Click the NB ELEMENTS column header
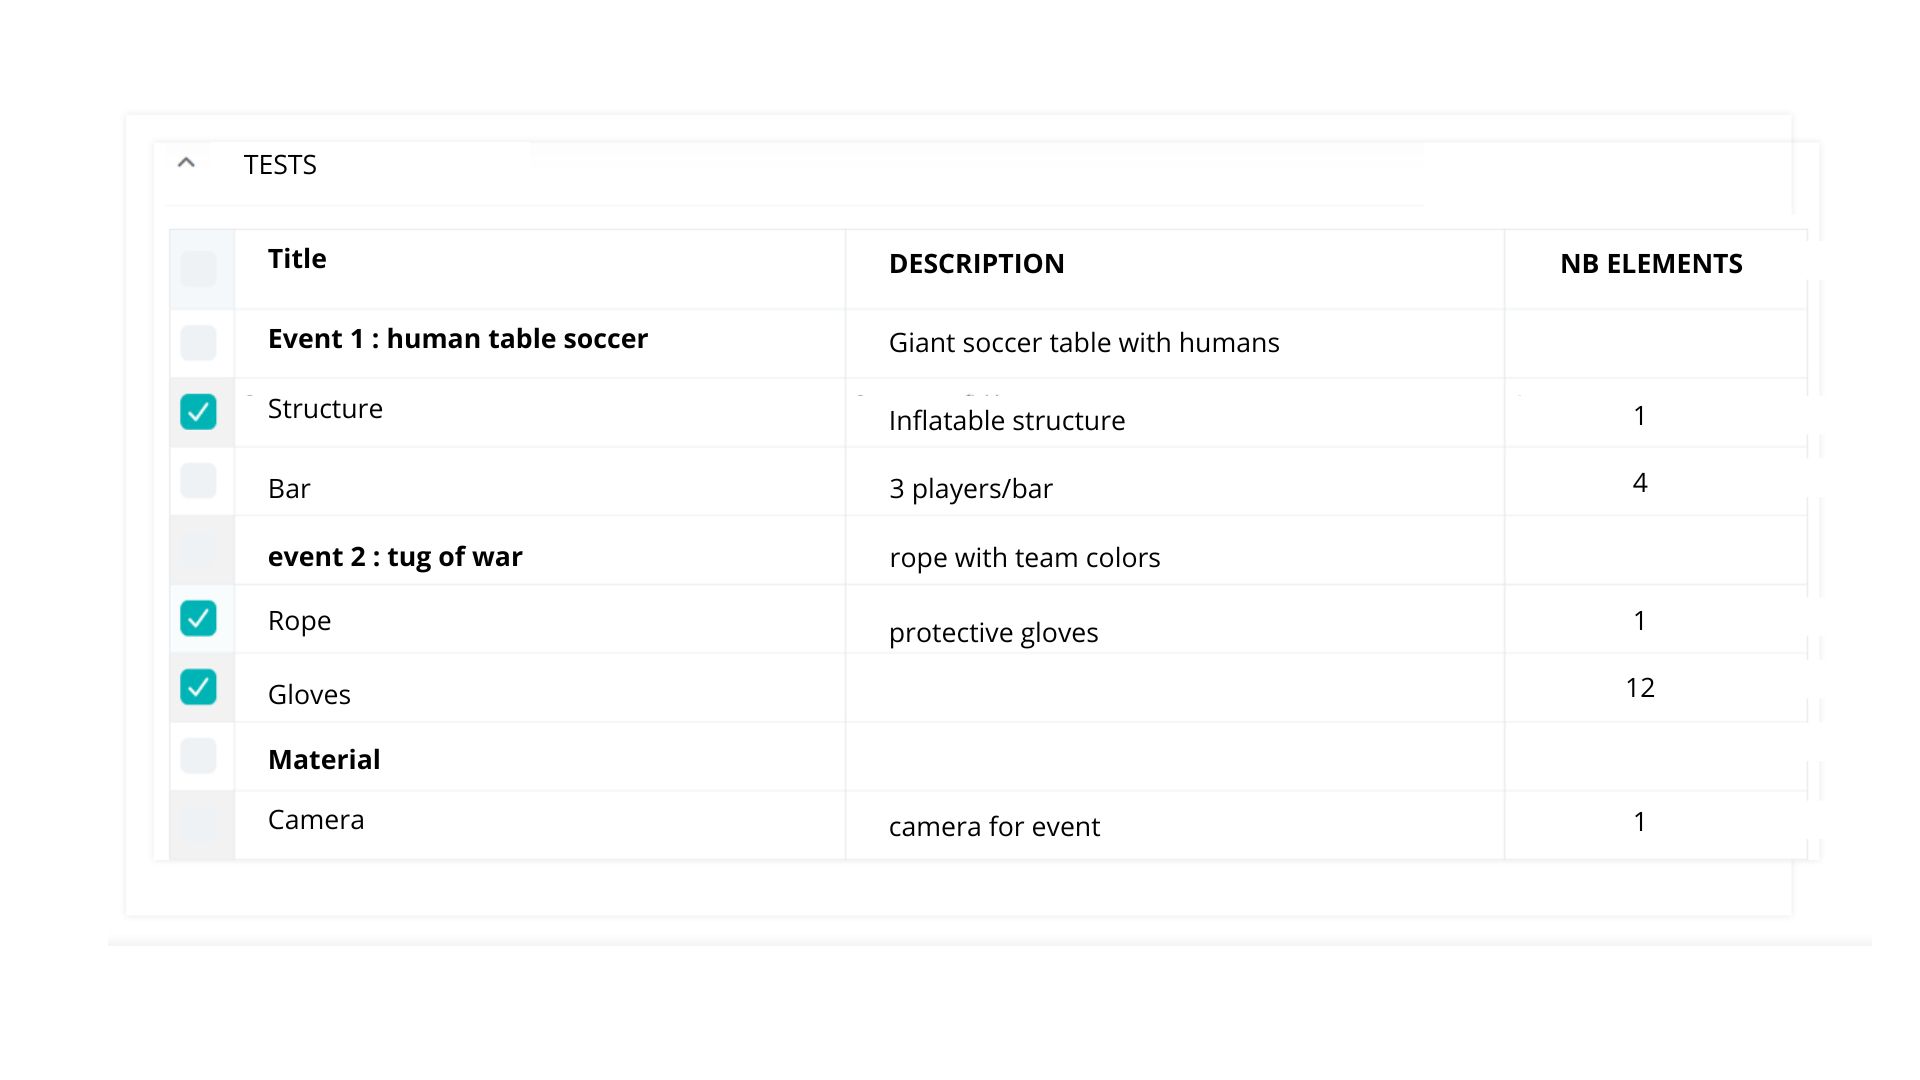 pos(1651,264)
